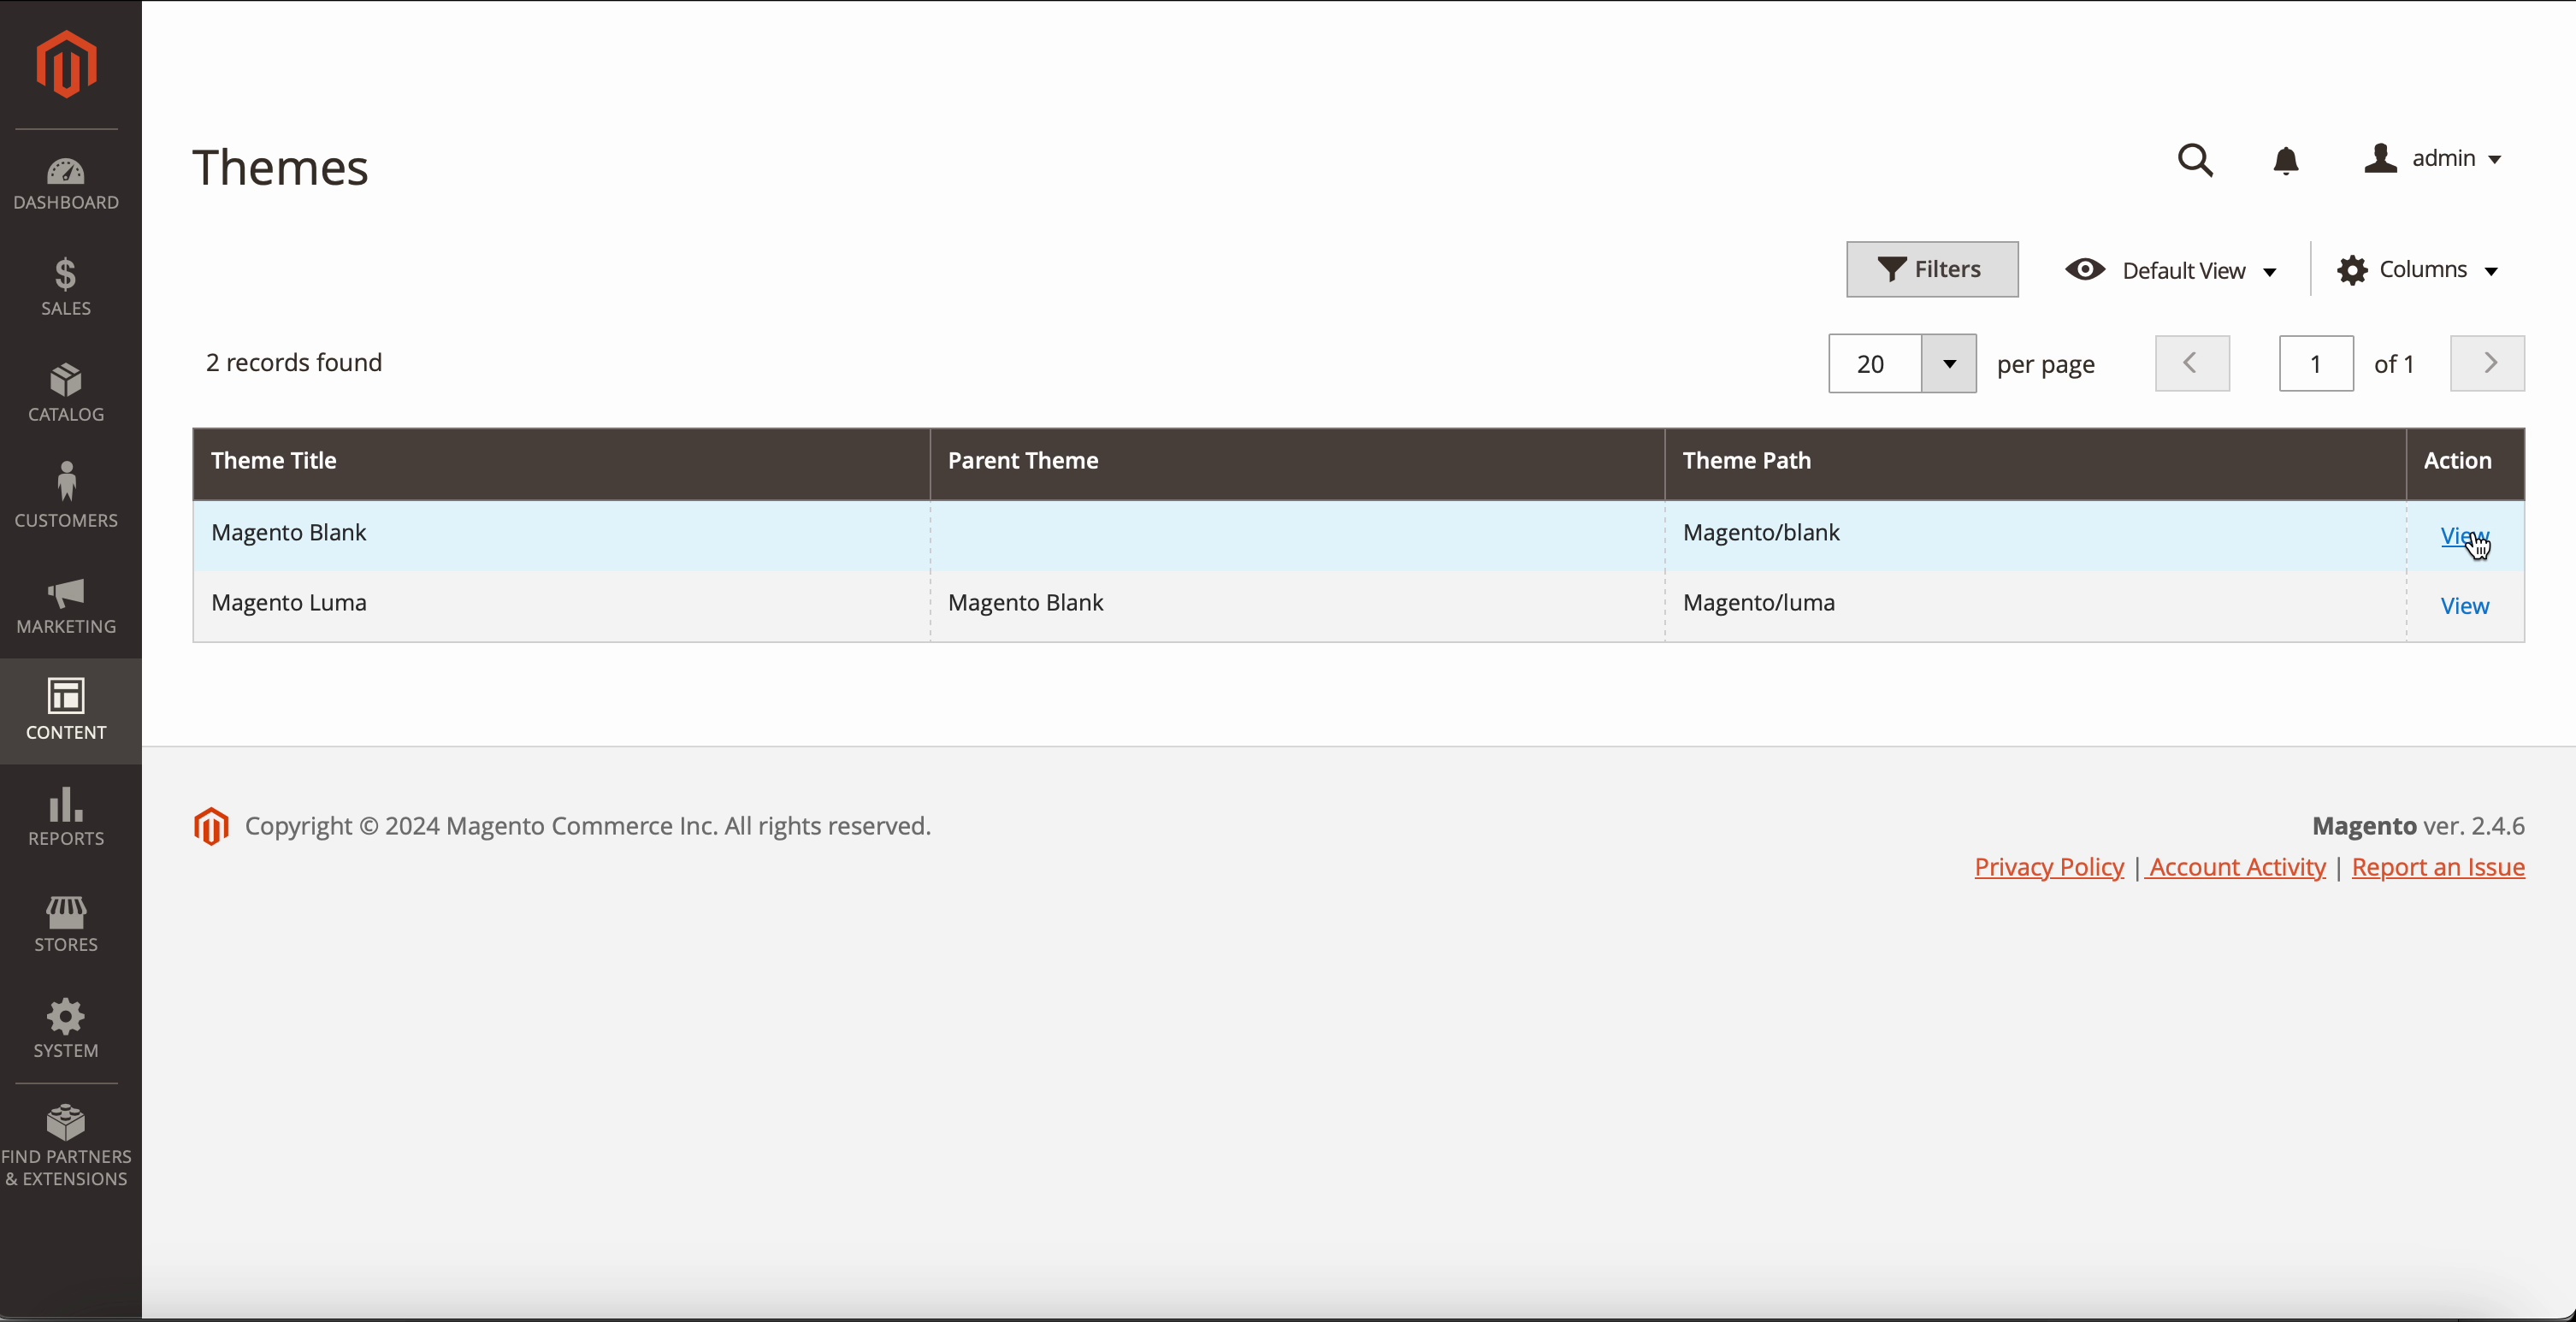
Task: Open the Marketing sidebar menu
Action: tap(66, 605)
